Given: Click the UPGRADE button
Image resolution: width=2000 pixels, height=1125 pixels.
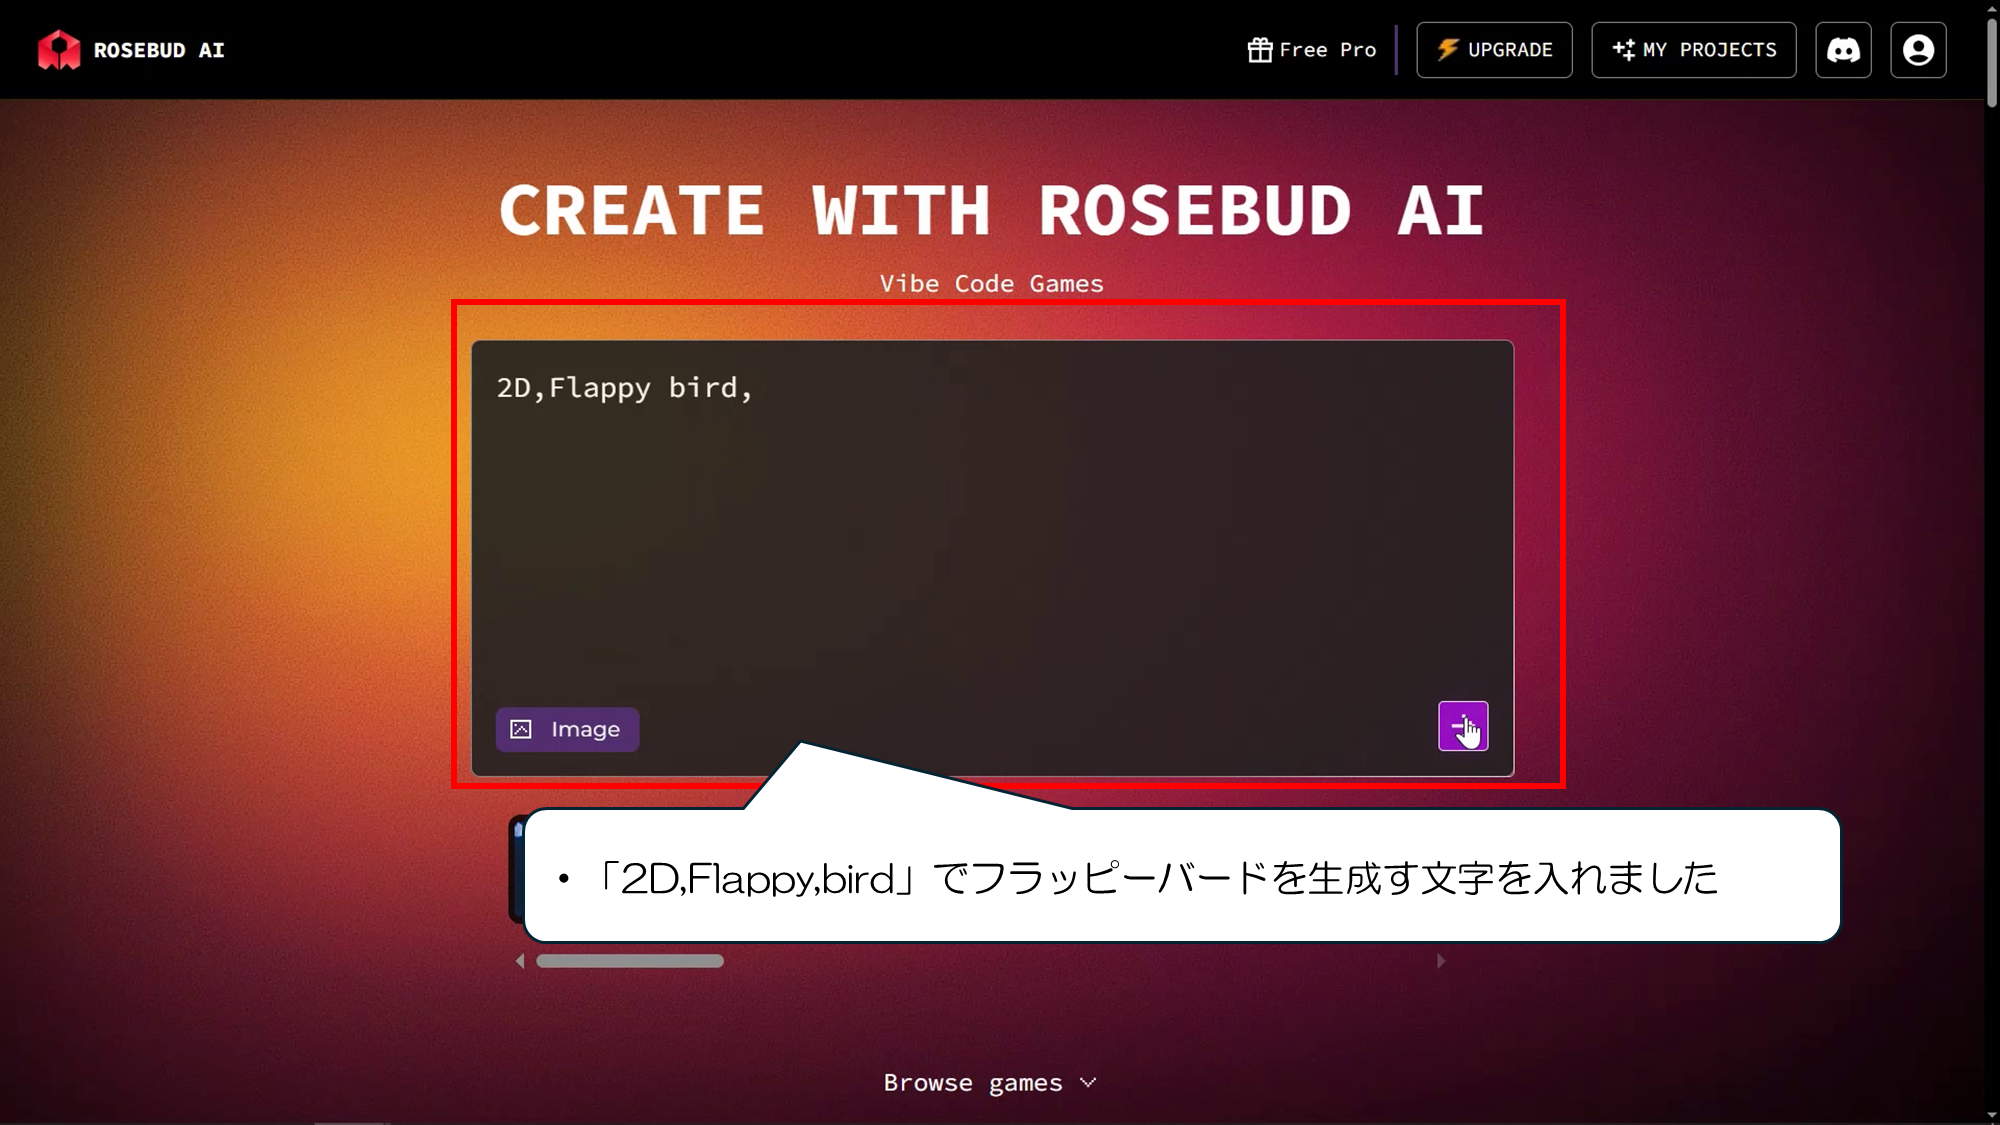Looking at the screenshot, I should click(x=1494, y=50).
